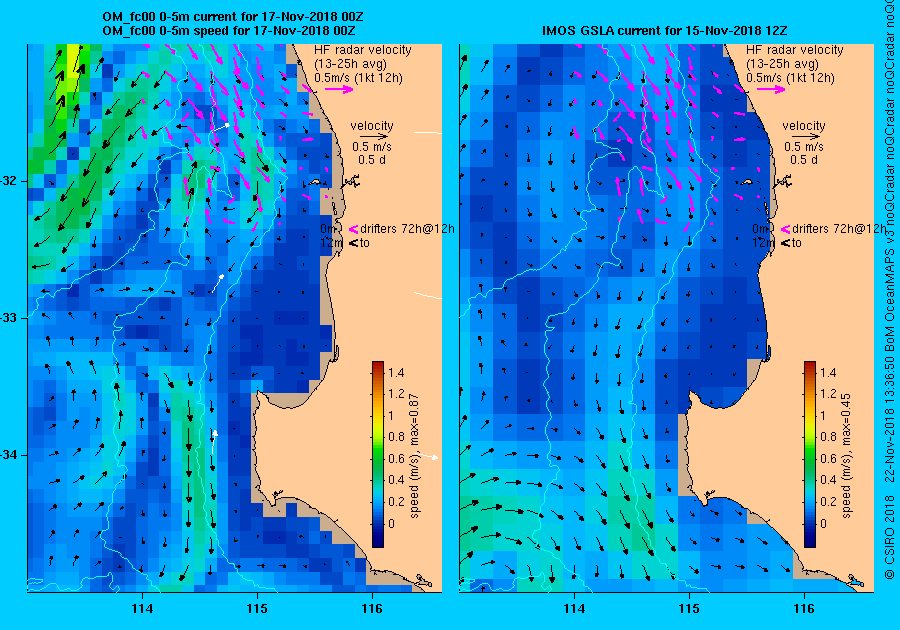Click the 0.8 tick label on OM_fc00 color bar
Screen dimensions: 900x630
(x=396, y=437)
